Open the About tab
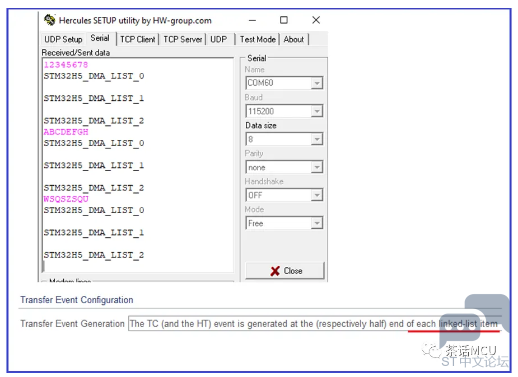Screen dimensions: 518x377 point(294,39)
